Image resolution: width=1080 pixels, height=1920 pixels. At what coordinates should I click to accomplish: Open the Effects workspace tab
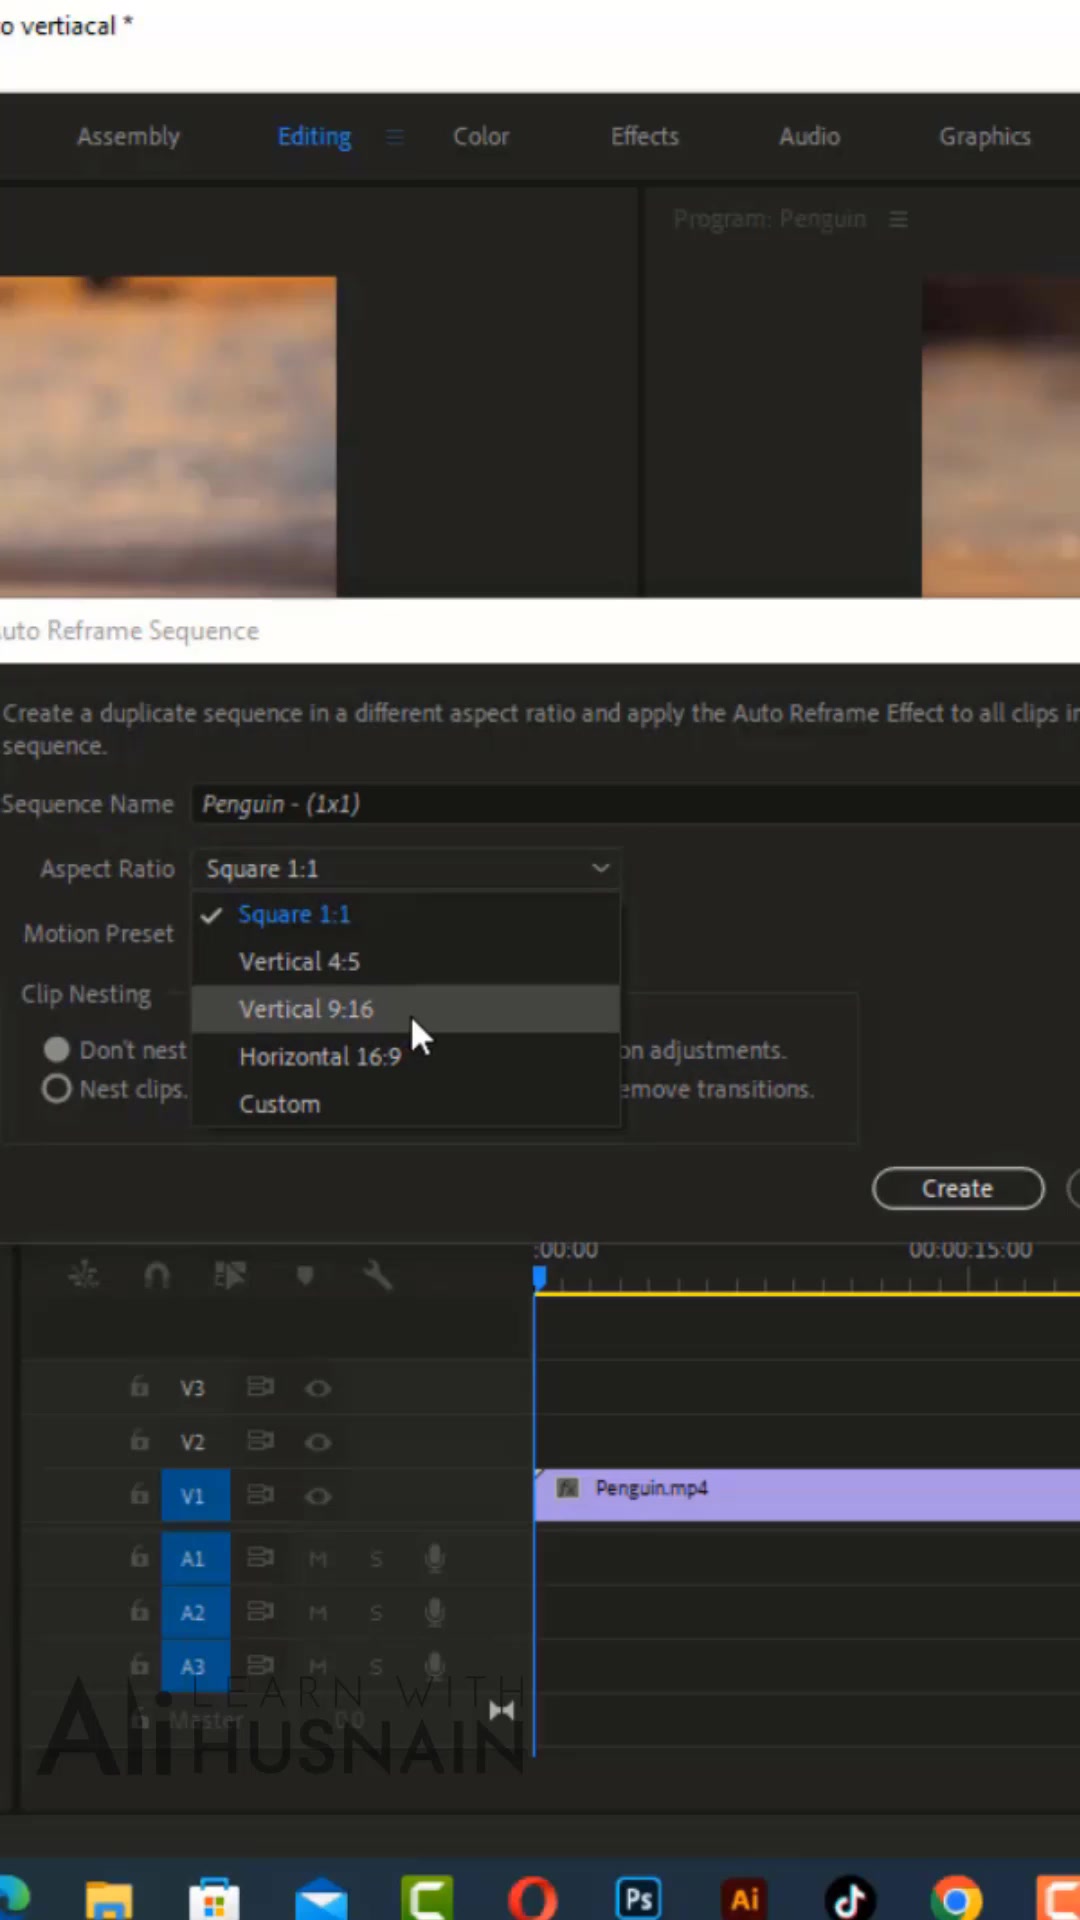click(645, 136)
